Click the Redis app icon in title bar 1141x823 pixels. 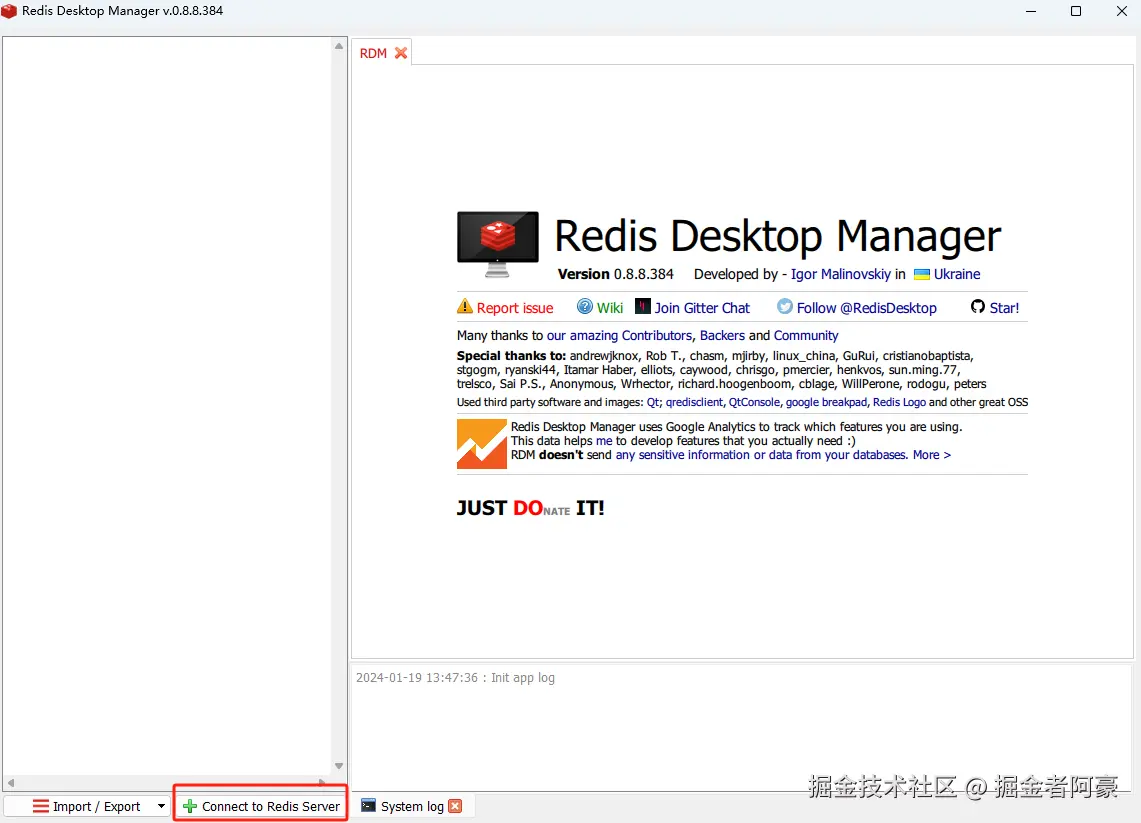(9, 11)
